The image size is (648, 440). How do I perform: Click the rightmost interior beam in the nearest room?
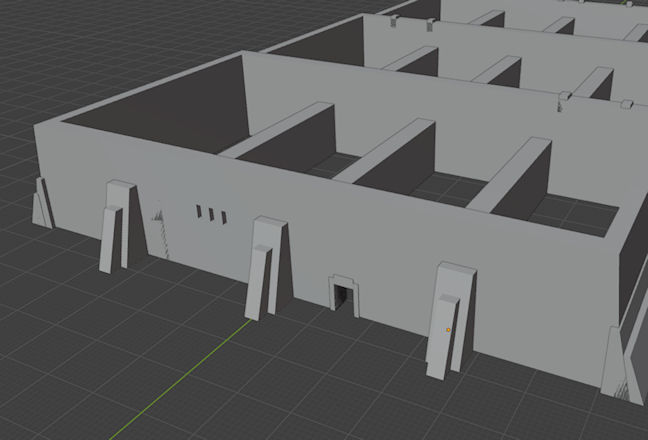pyautogui.click(x=510, y=175)
